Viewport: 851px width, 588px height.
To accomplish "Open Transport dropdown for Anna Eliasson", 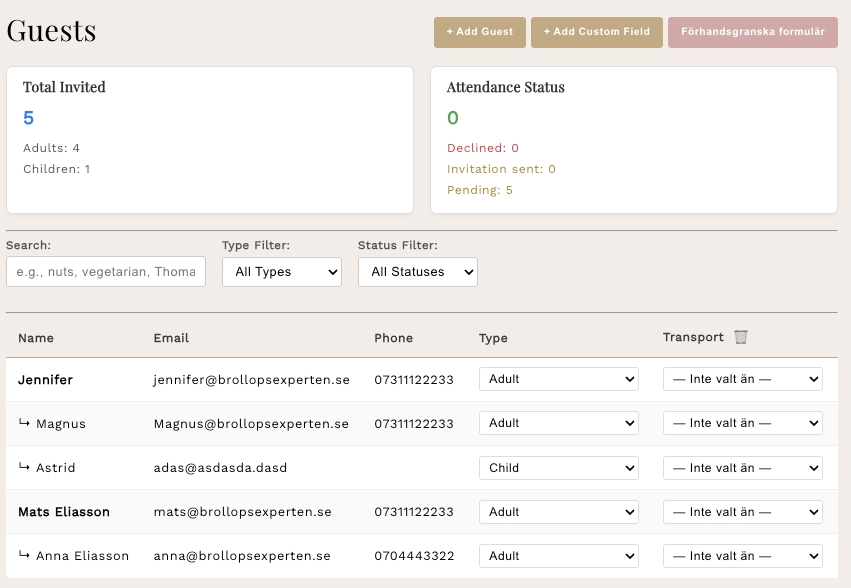I will point(742,556).
